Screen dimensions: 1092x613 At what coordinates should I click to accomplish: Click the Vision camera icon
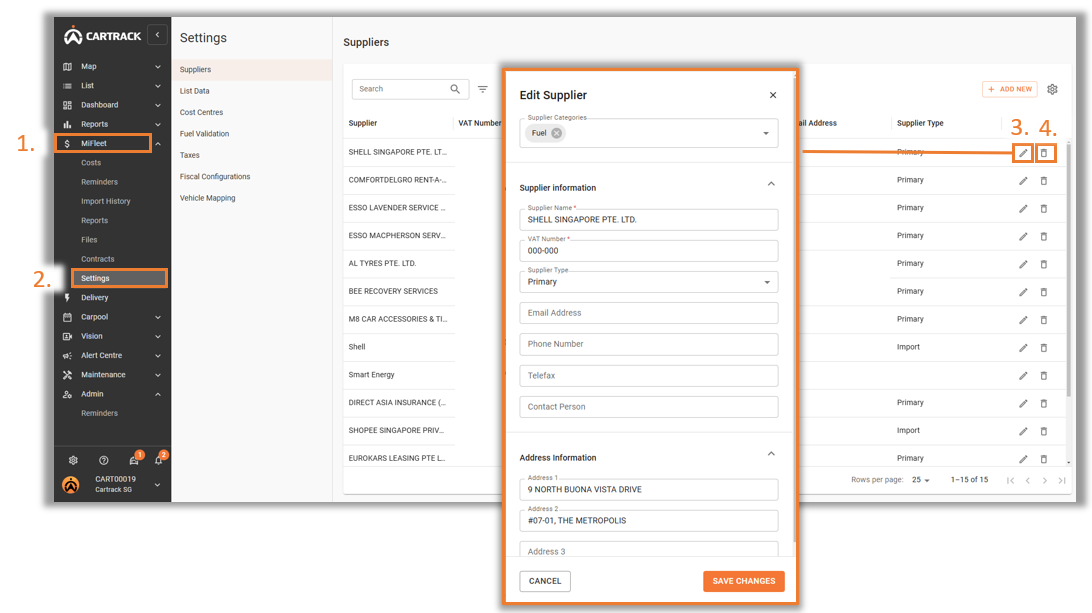click(68, 336)
